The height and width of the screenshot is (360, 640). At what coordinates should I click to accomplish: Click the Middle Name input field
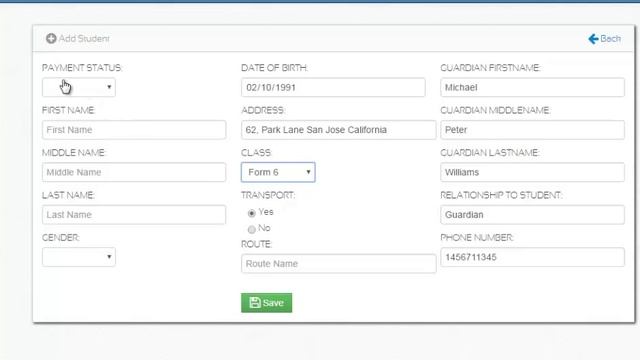pos(134,172)
